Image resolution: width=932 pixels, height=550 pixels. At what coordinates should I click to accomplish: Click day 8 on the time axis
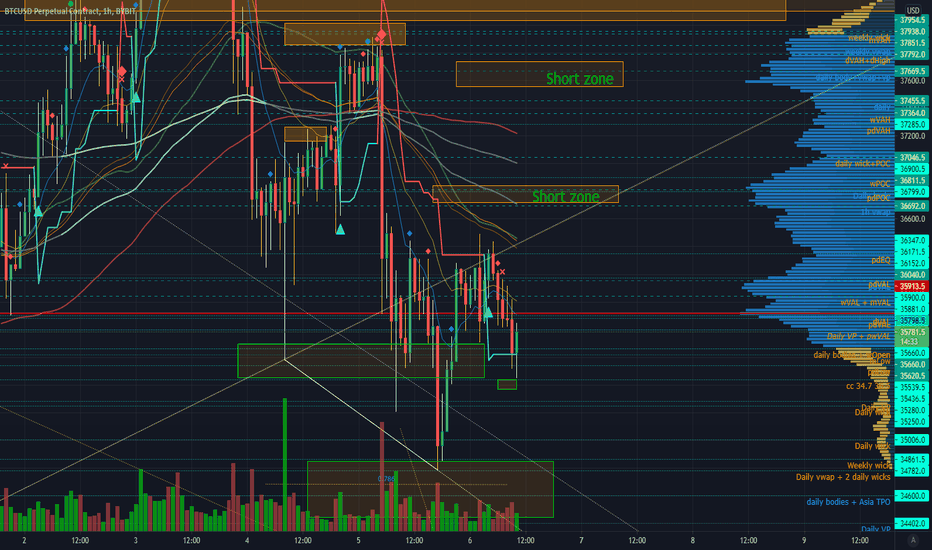click(692, 540)
